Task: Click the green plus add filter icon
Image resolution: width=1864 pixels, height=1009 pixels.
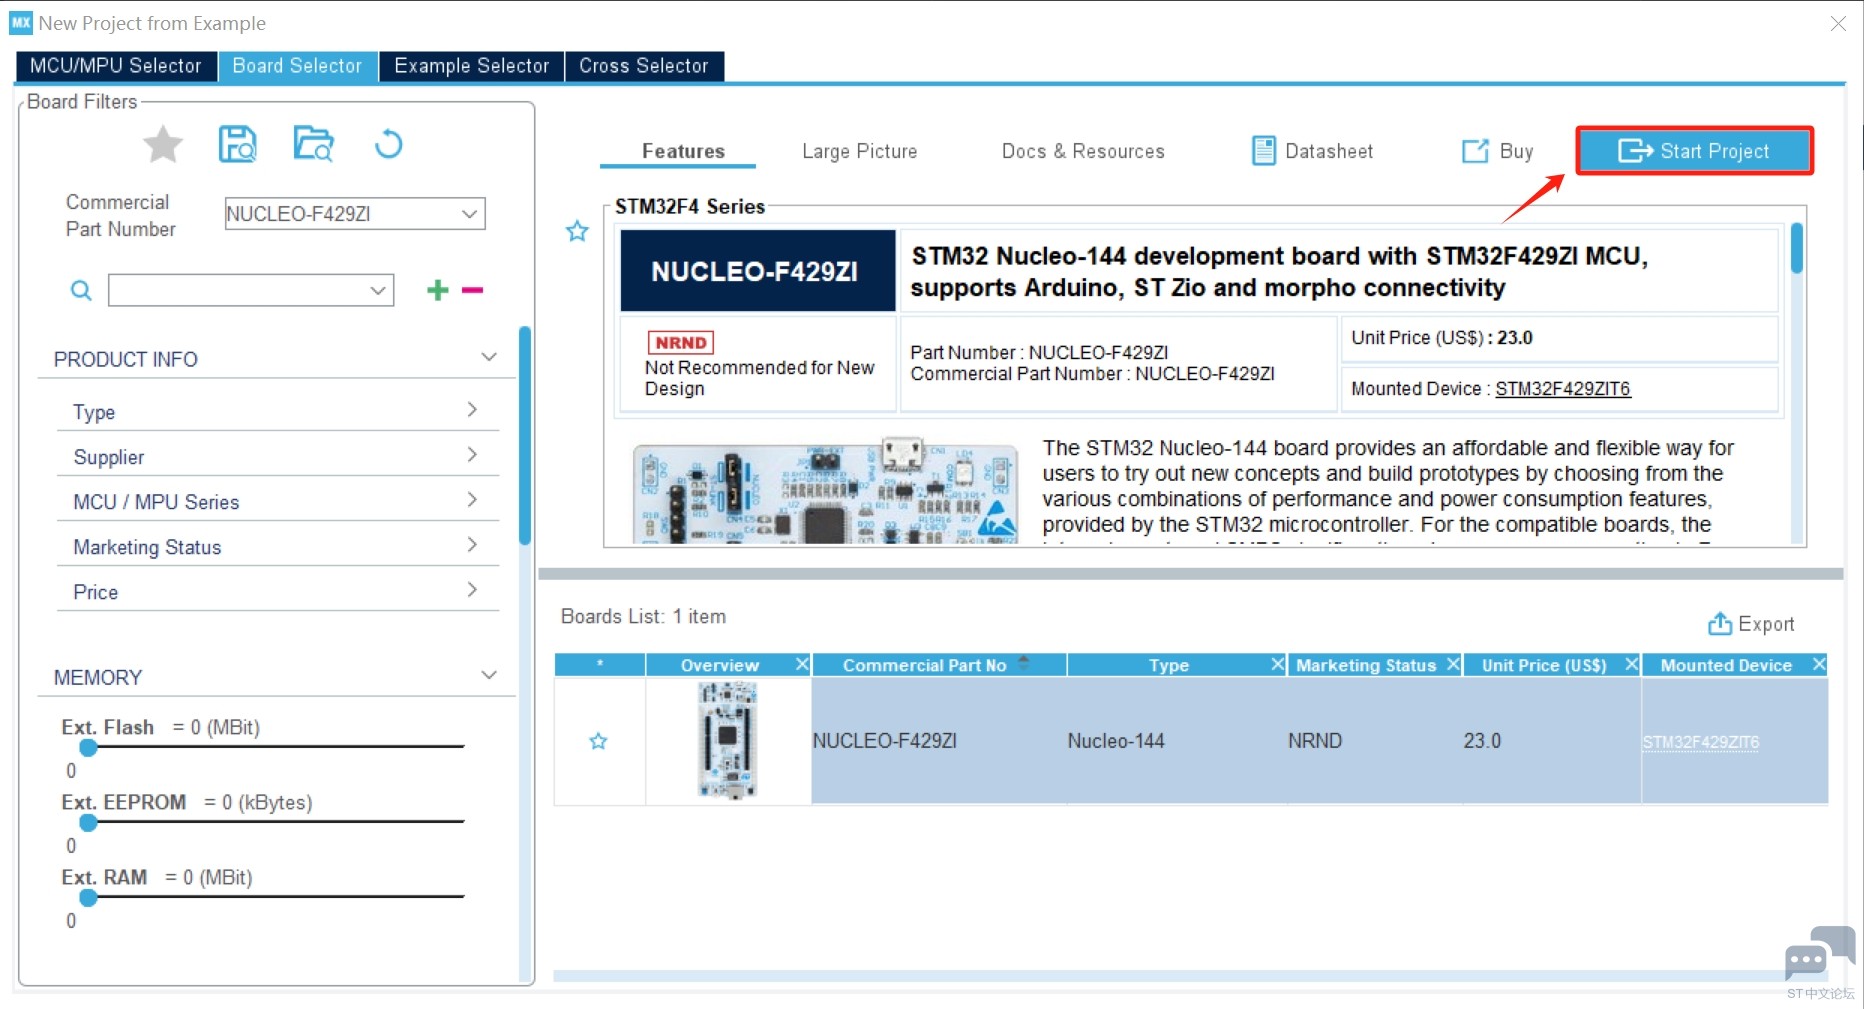Action: pos(437,290)
